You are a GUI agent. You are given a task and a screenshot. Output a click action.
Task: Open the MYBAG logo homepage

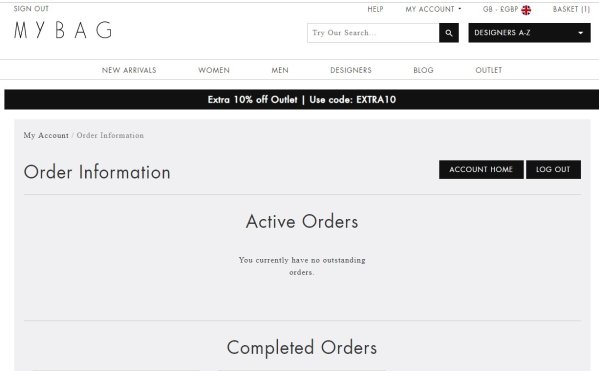[63, 30]
